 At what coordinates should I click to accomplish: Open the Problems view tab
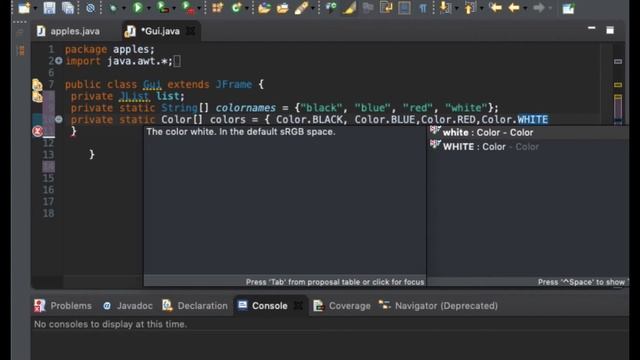coord(64,306)
